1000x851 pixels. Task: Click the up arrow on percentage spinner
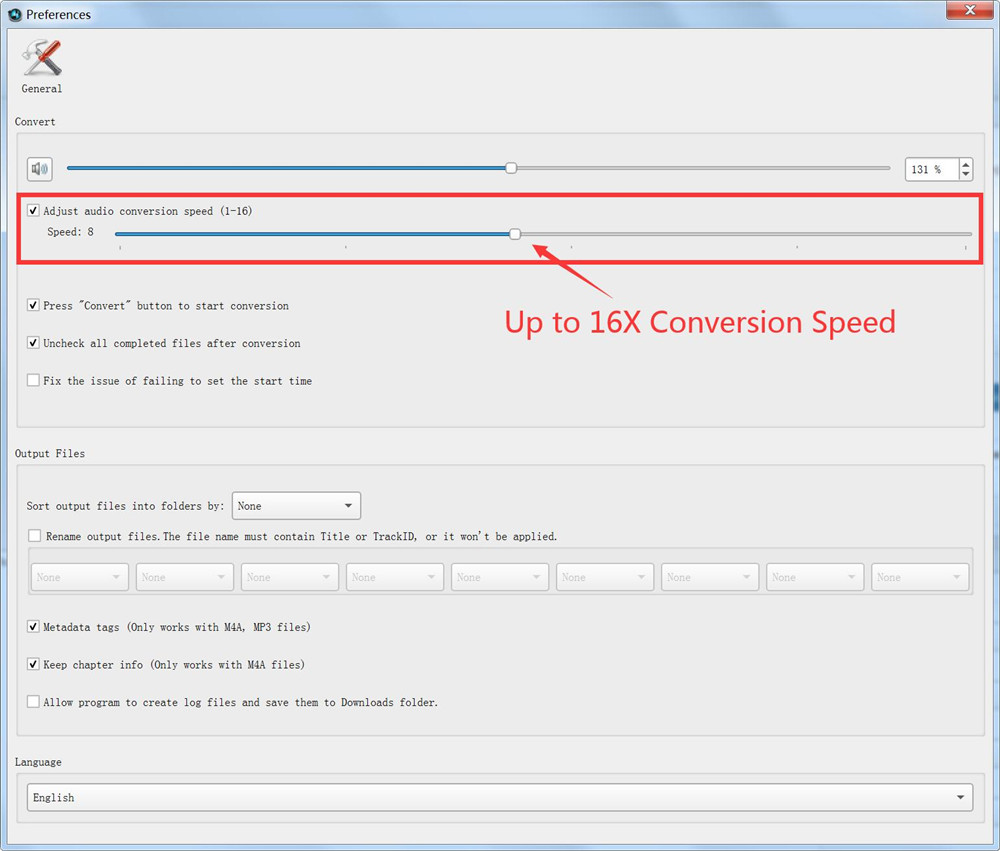coord(965,163)
